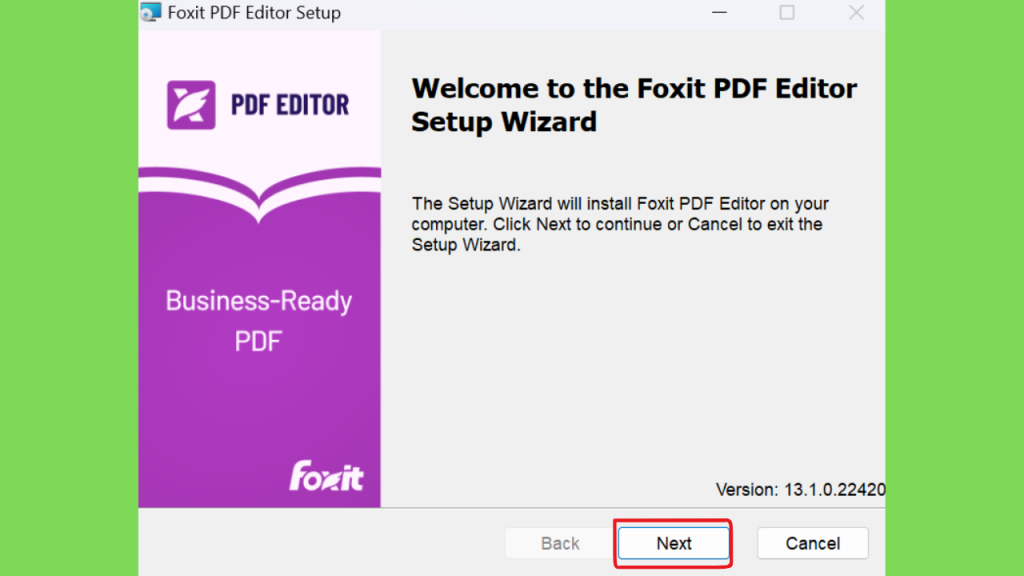The image size is (1024, 576).
Task: Click the 'PDF' word below Business-Ready
Action: (x=259, y=341)
